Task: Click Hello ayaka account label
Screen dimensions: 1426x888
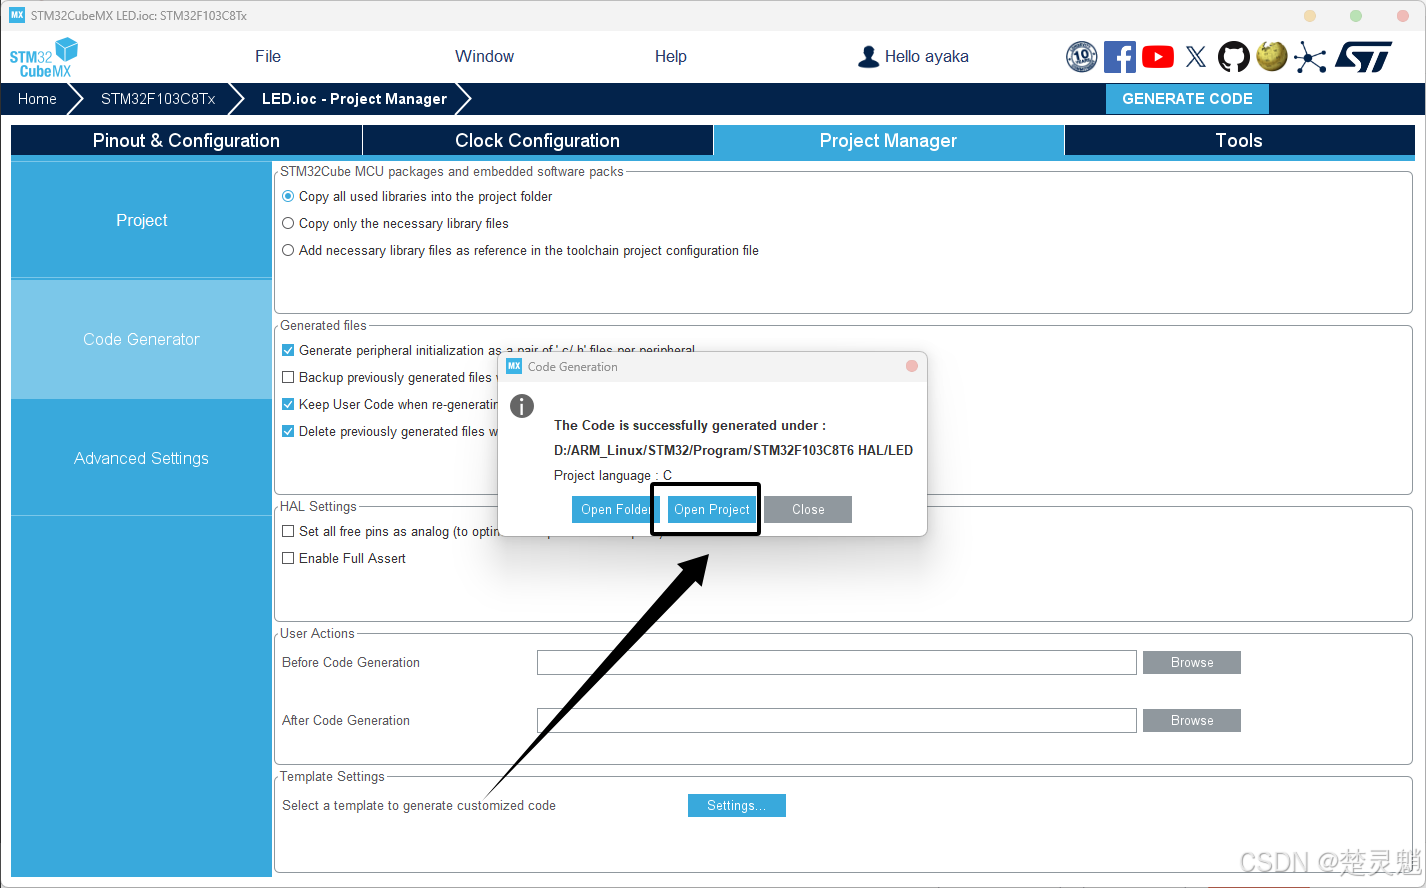Action: (x=926, y=57)
